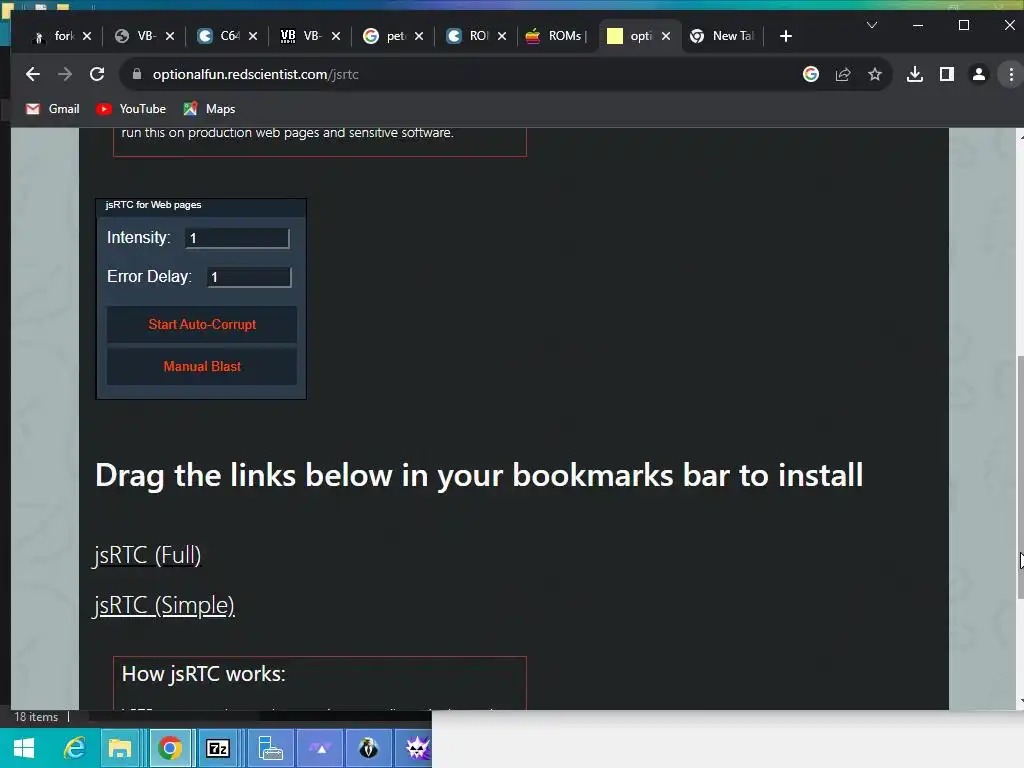Image resolution: width=1024 pixels, height=768 pixels.
Task: Select Chrome in the taskbar
Action: click(x=170, y=748)
